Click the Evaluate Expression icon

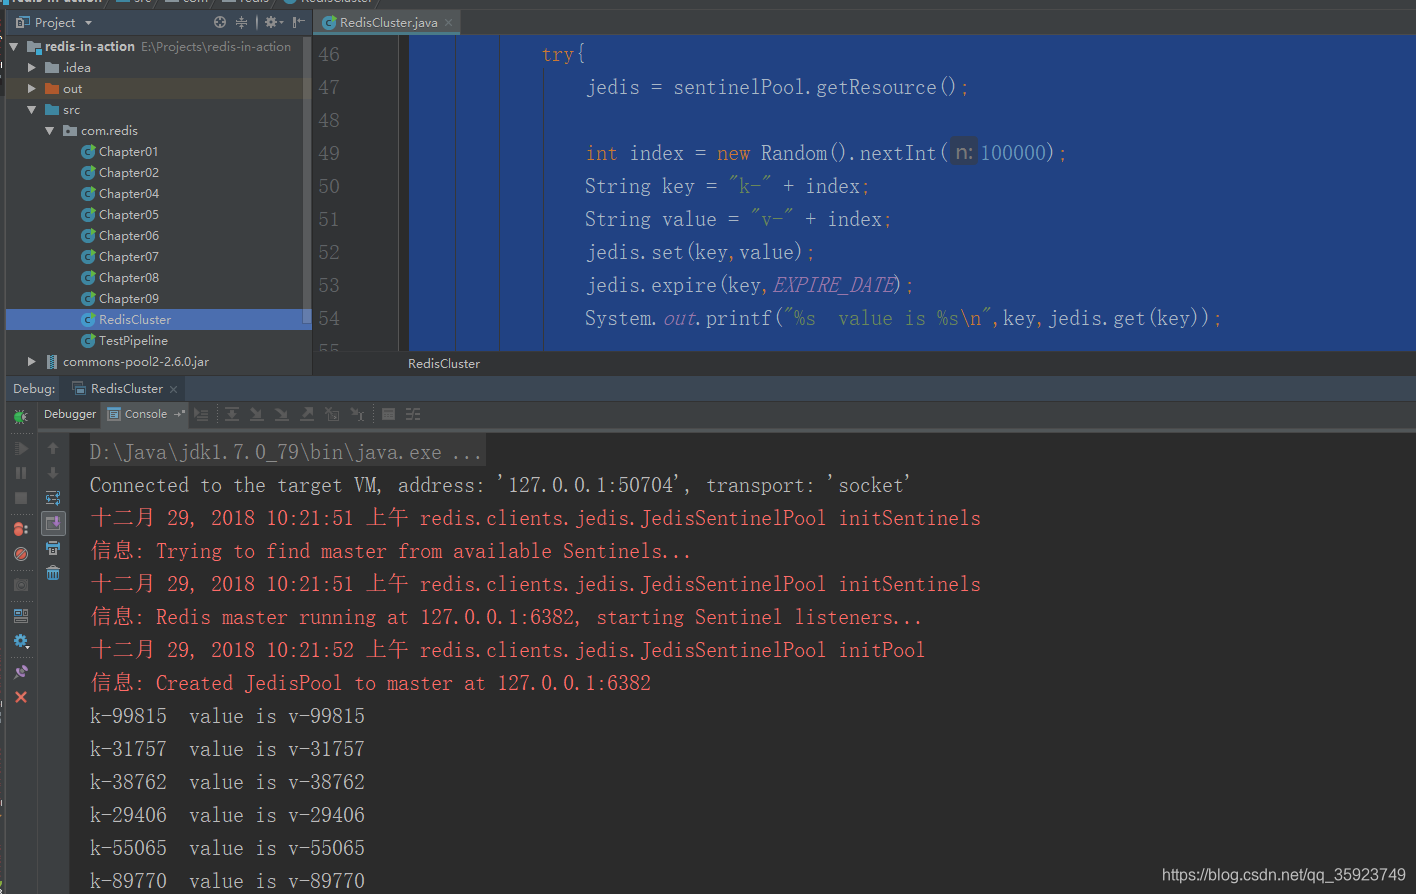388,414
